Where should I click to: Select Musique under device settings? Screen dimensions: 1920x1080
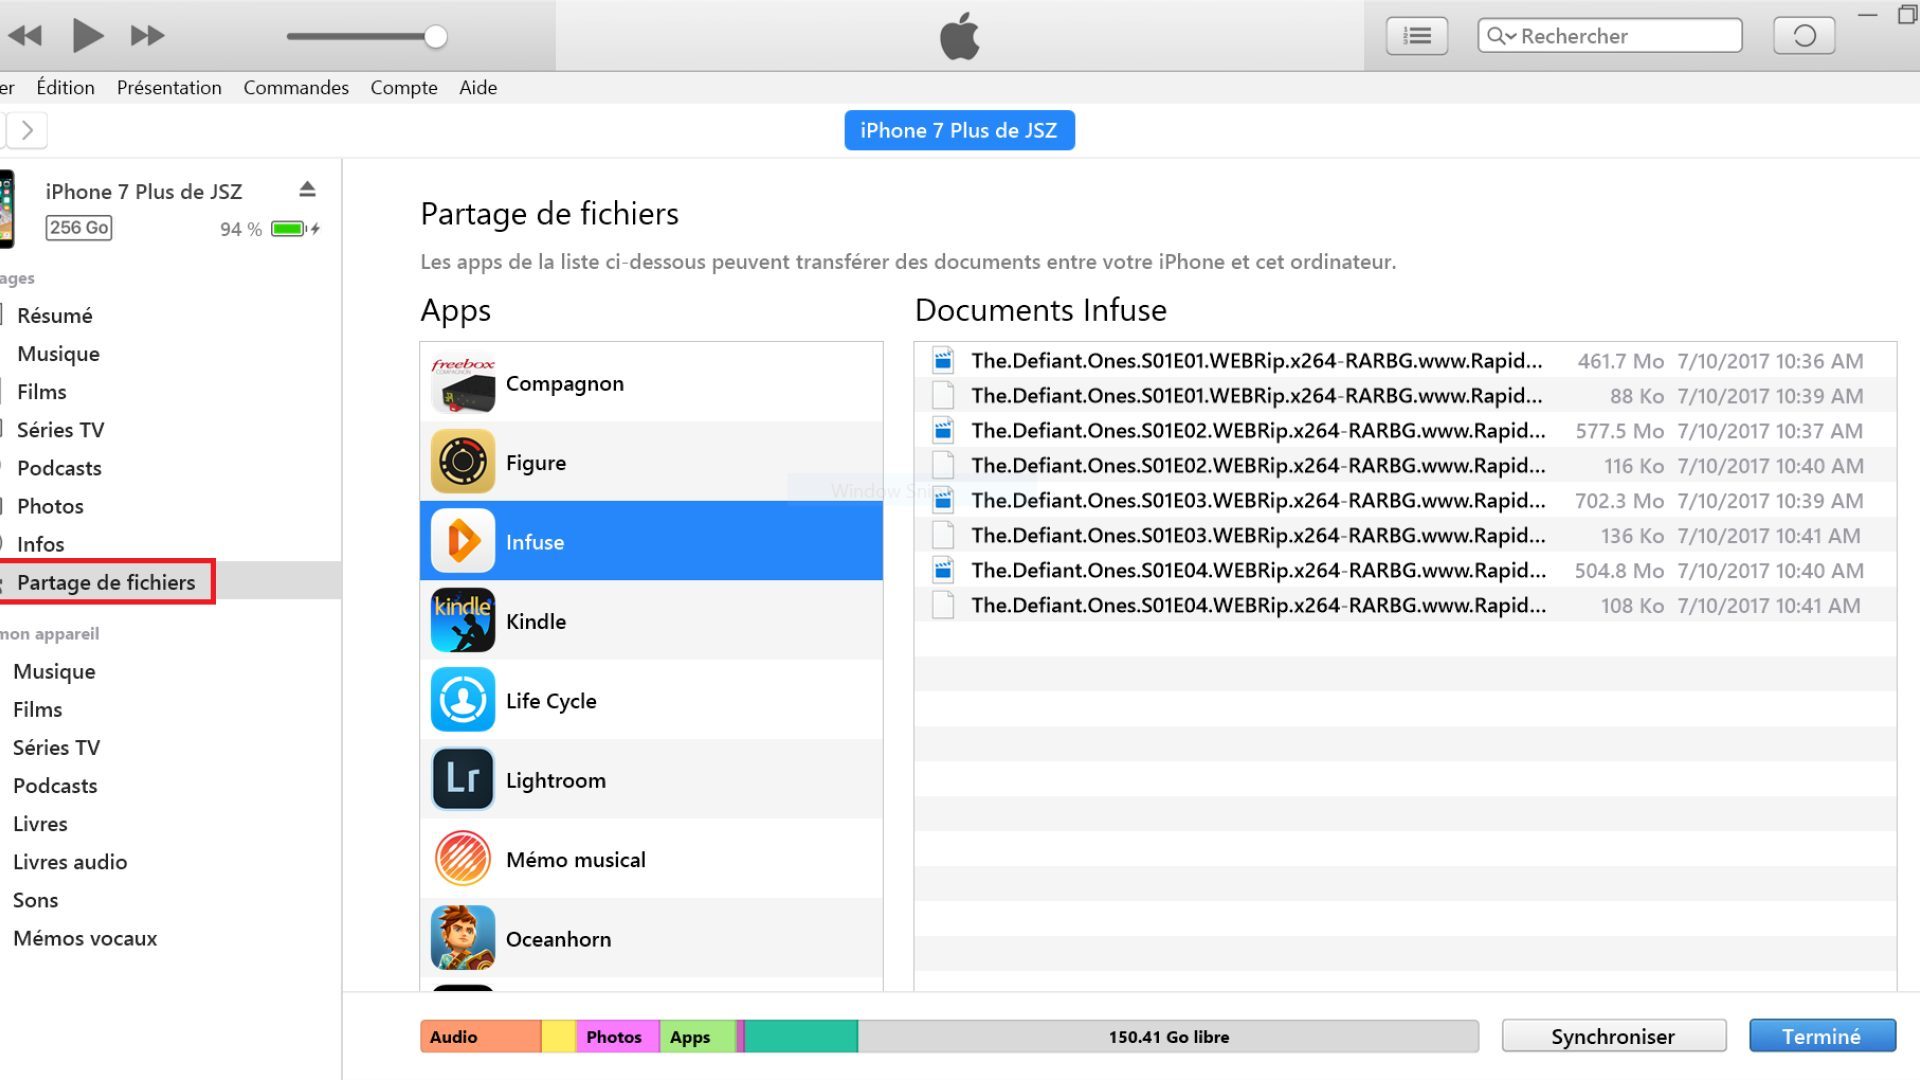click(x=58, y=354)
